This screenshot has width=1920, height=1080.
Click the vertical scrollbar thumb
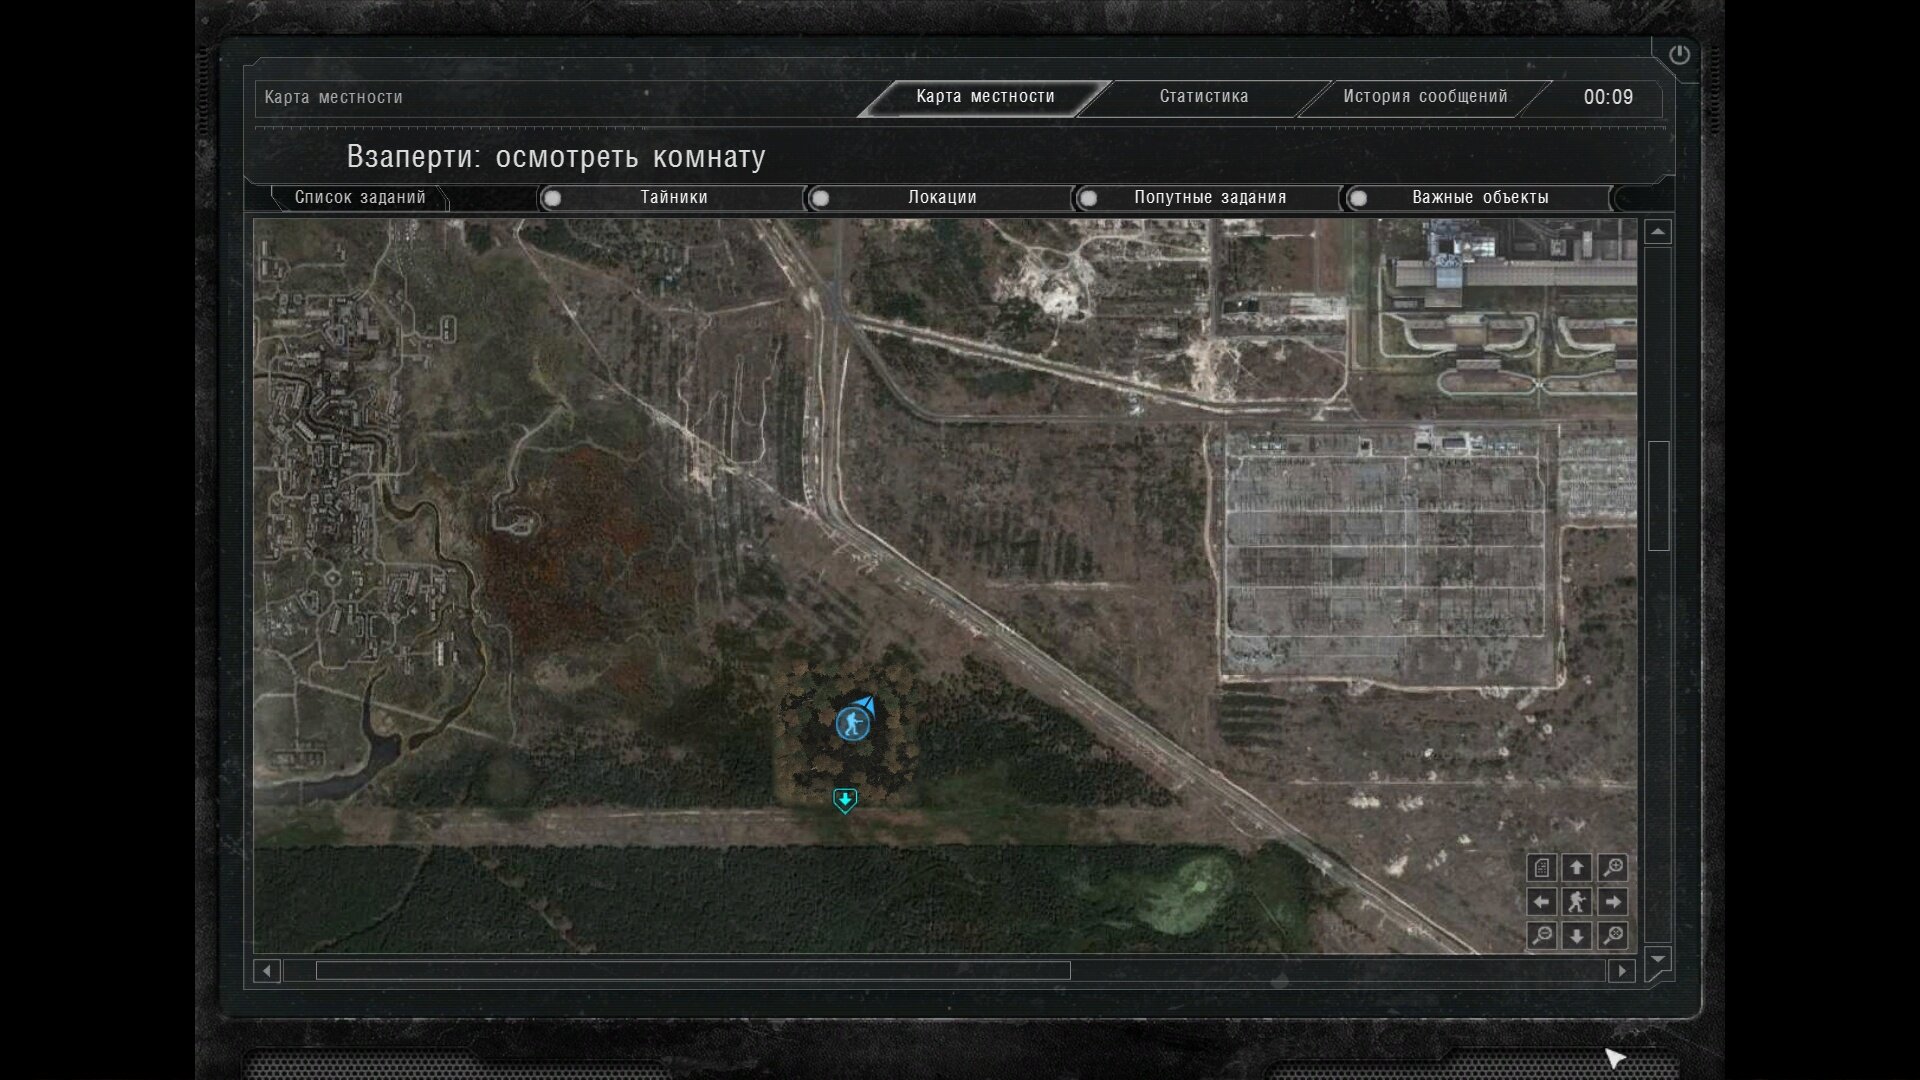tap(1658, 495)
